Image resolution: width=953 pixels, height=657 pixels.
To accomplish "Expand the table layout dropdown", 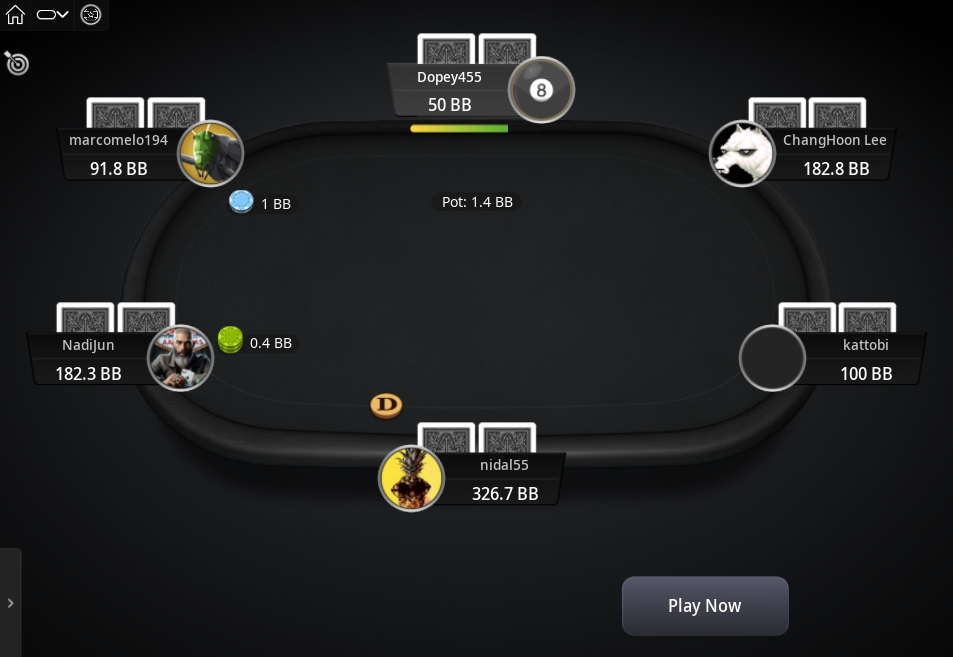I will tap(53, 15).
